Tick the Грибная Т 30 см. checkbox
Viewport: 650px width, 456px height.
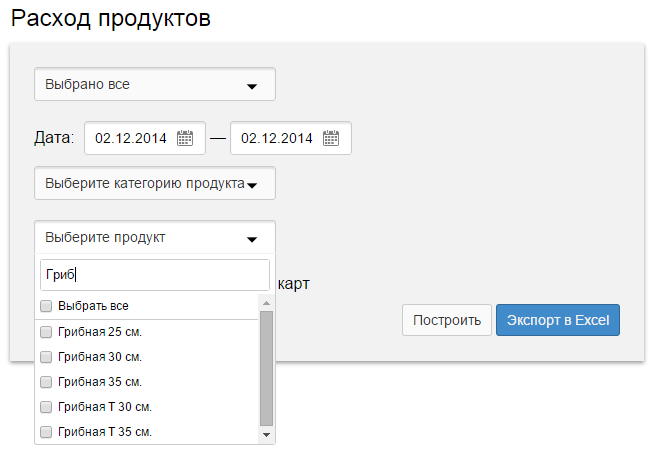click(x=46, y=407)
